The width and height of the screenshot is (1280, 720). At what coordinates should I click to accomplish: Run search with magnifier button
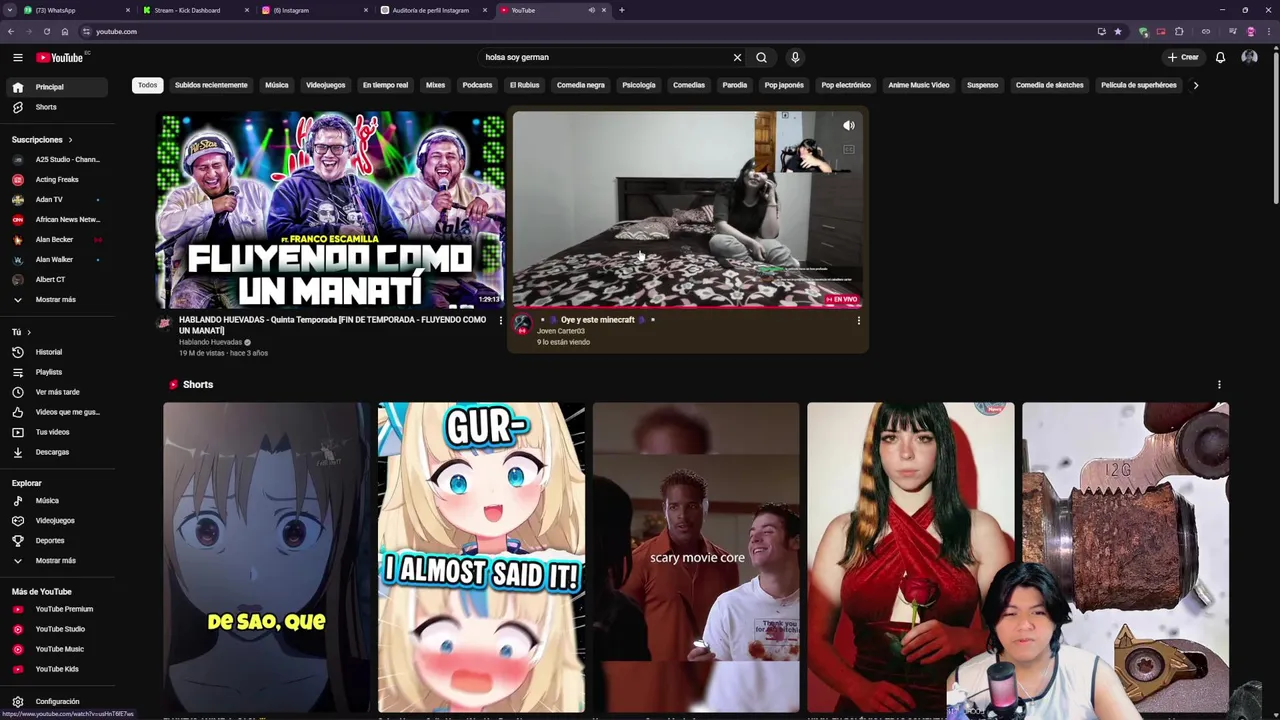click(761, 57)
